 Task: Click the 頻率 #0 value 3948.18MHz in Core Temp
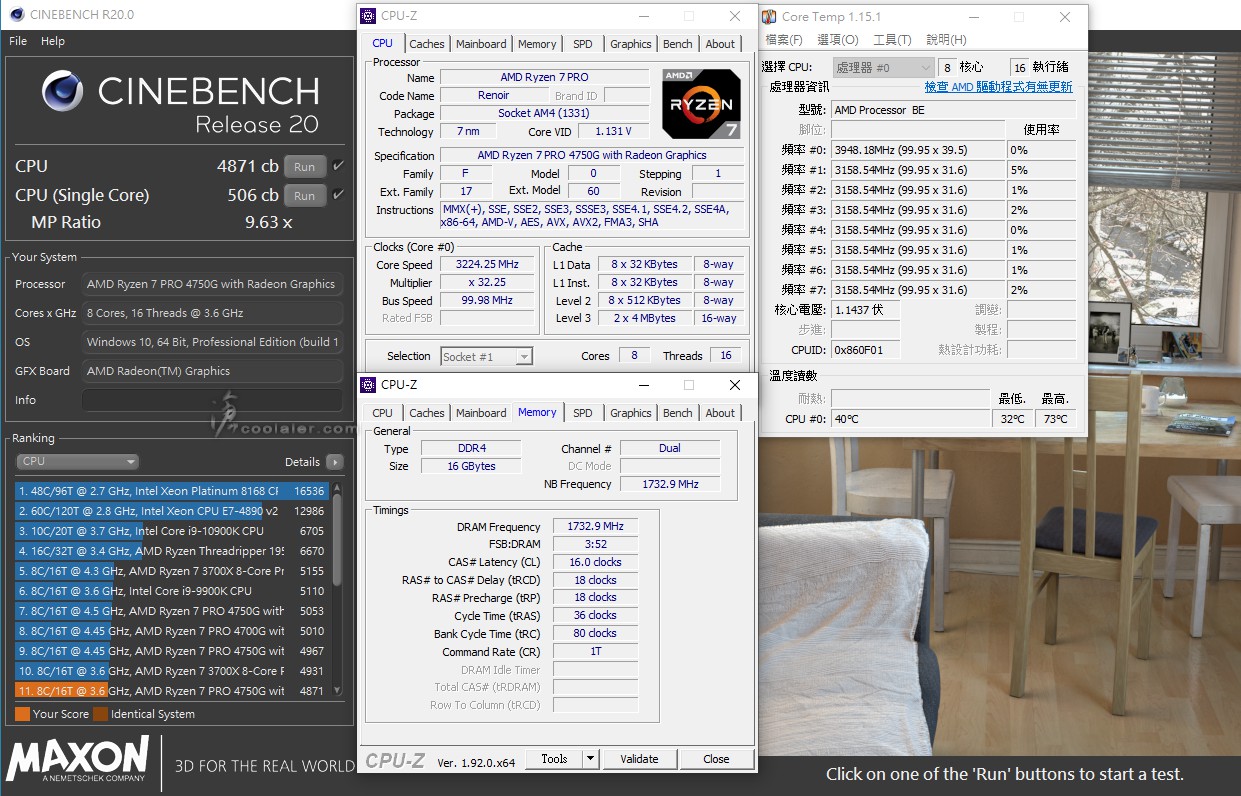tap(917, 150)
